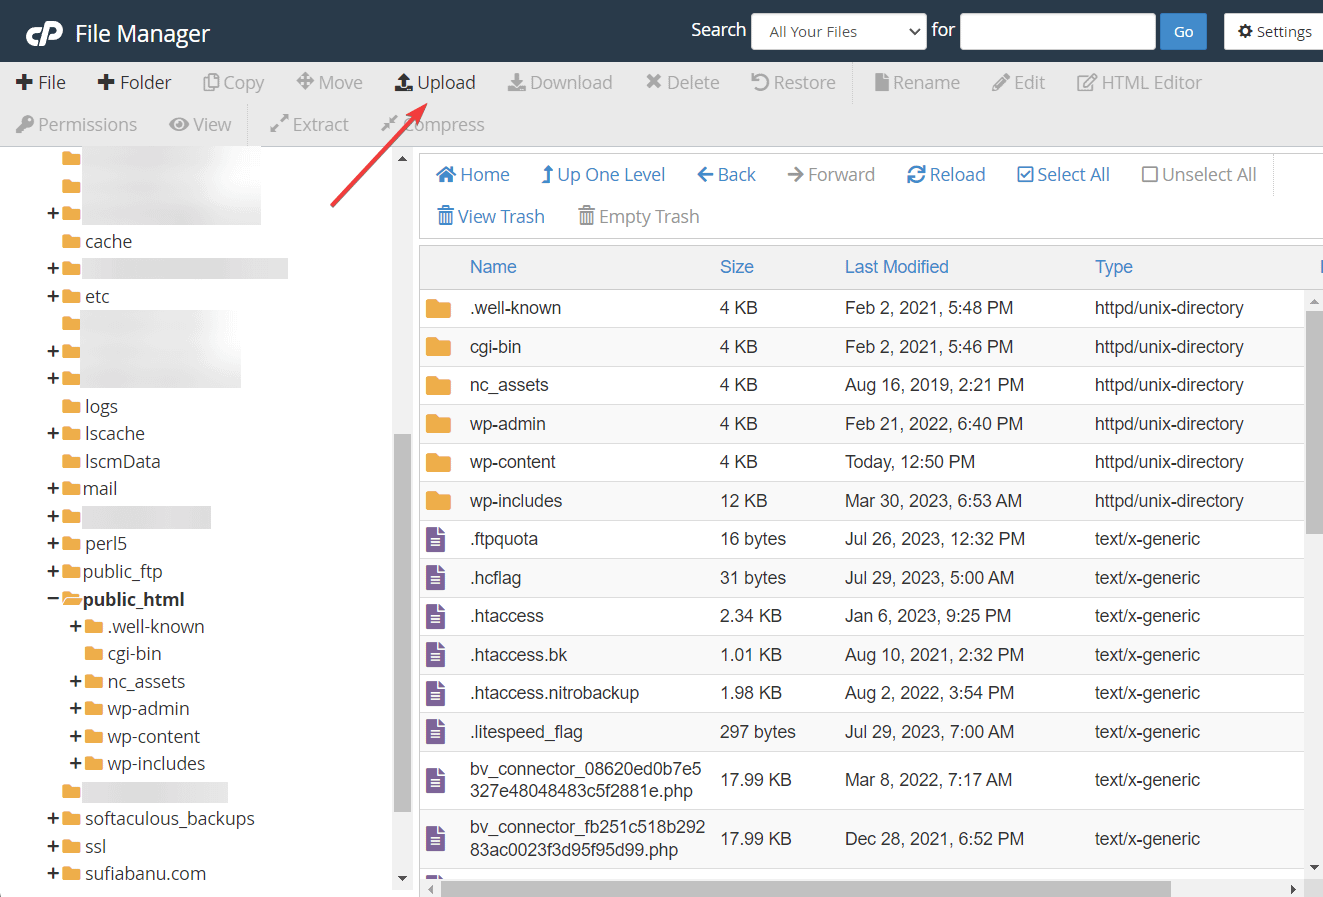This screenshot has width=1323, height=897.
Task: Click the Upload icon in the toolbar
Action: click(435, 82)
